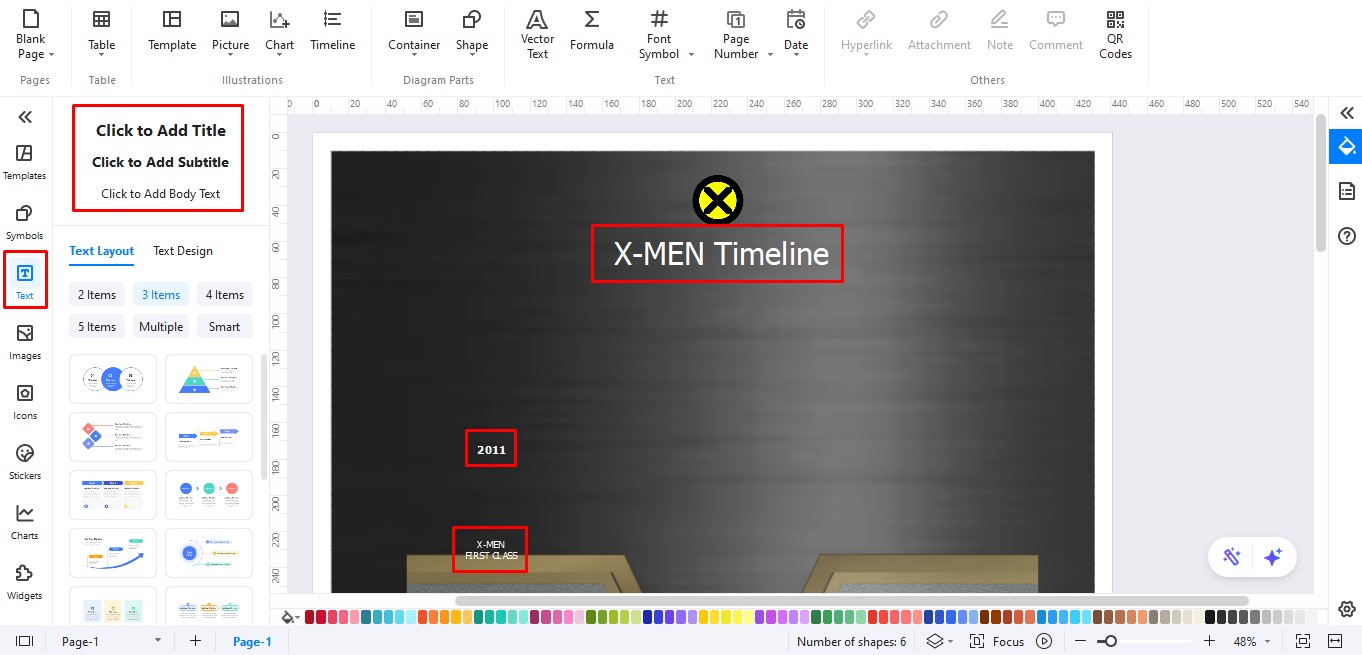Insert a Formula
The image size is (1362, 655).
(592, 32)
